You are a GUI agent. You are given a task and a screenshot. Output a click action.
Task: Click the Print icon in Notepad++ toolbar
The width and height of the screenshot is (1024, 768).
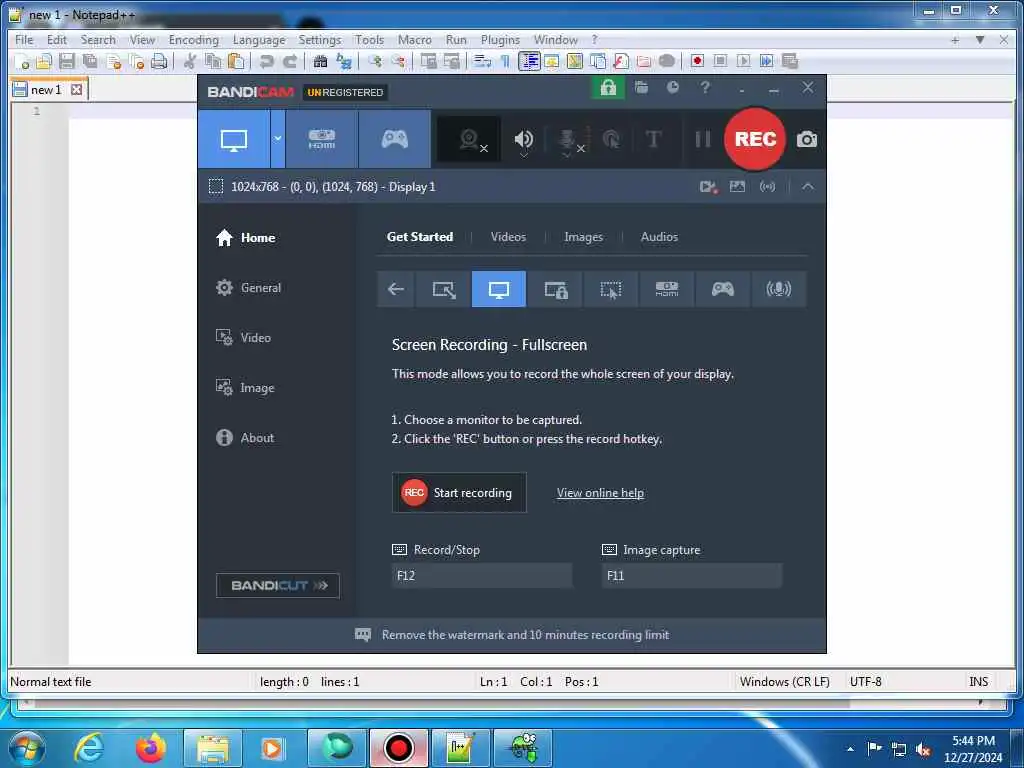coord(159,61)
